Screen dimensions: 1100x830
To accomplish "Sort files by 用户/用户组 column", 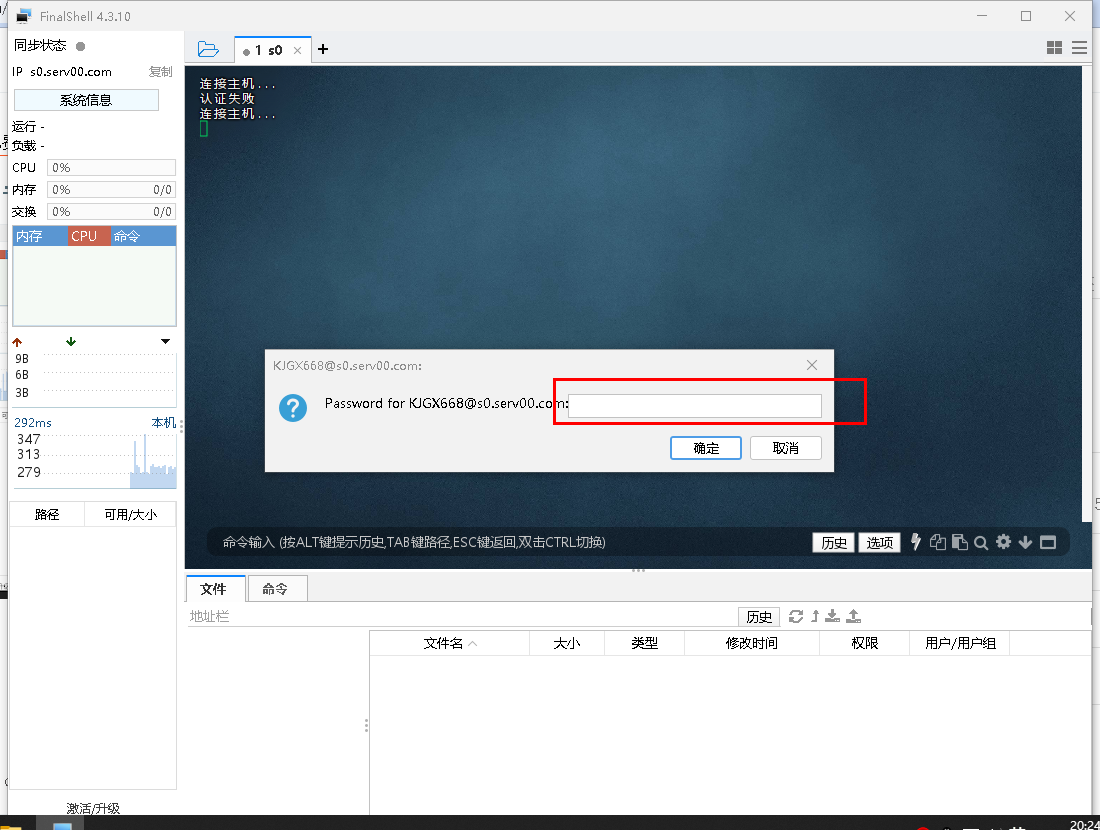I will click(960, 643).
